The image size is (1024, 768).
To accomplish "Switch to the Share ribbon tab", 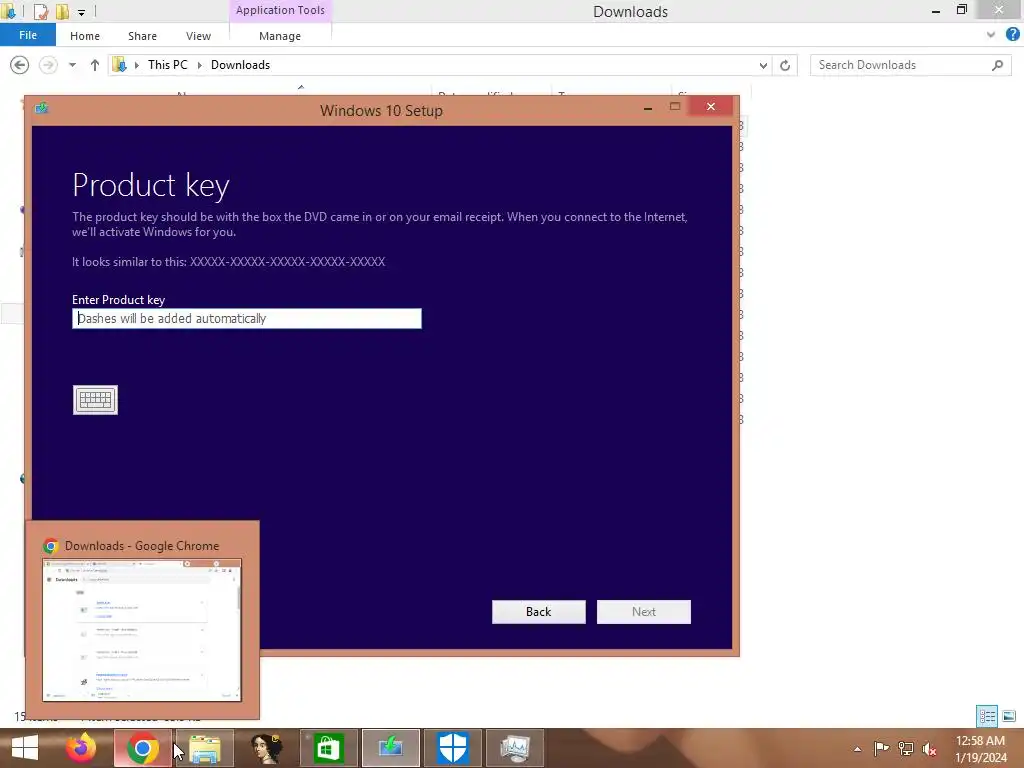I will [x=142, y=36].
